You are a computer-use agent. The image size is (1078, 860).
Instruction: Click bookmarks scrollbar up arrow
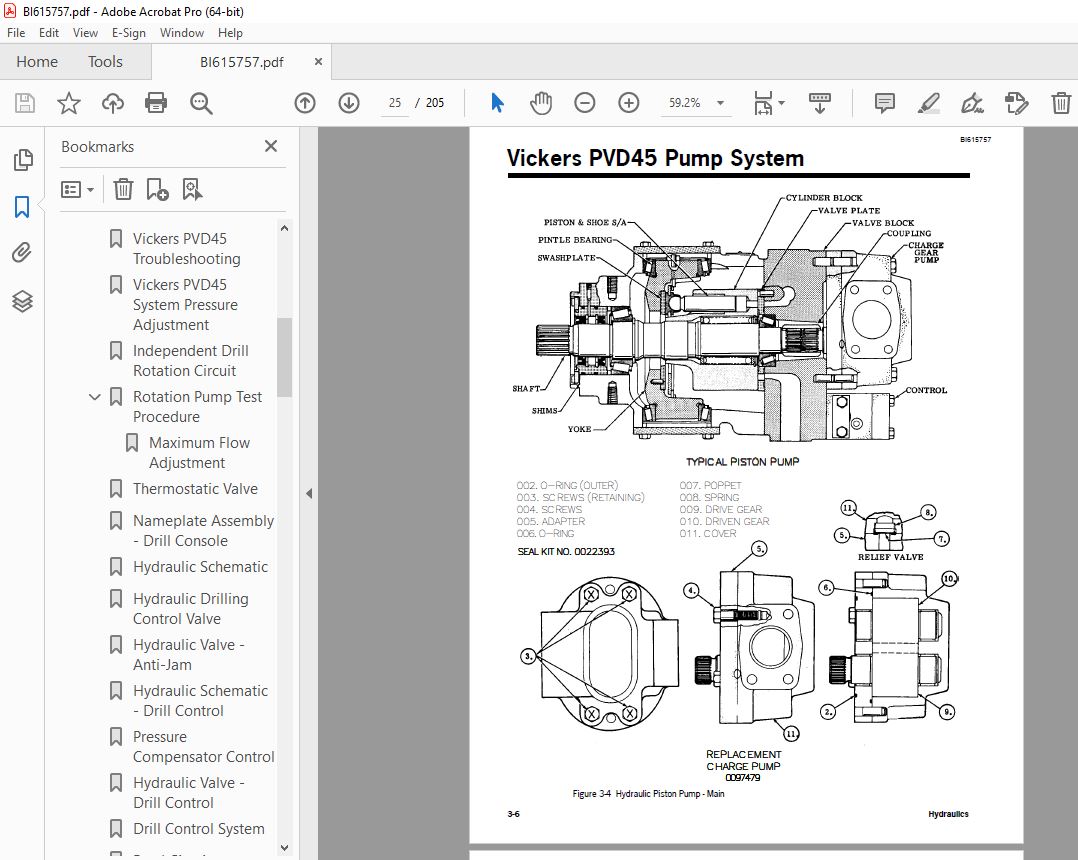coord(285,228)
